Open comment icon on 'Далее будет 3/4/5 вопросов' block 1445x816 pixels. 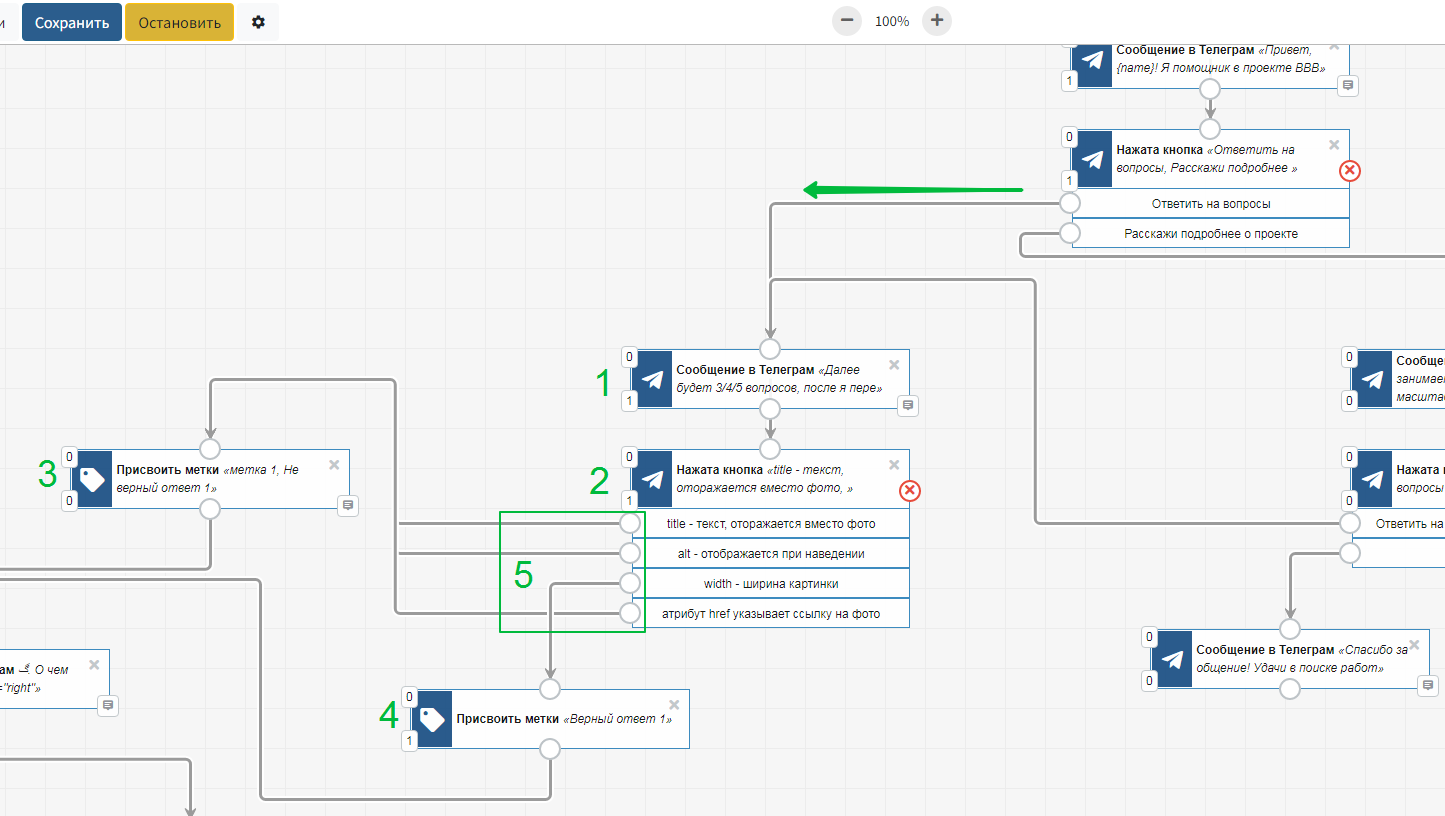(908, 405)
